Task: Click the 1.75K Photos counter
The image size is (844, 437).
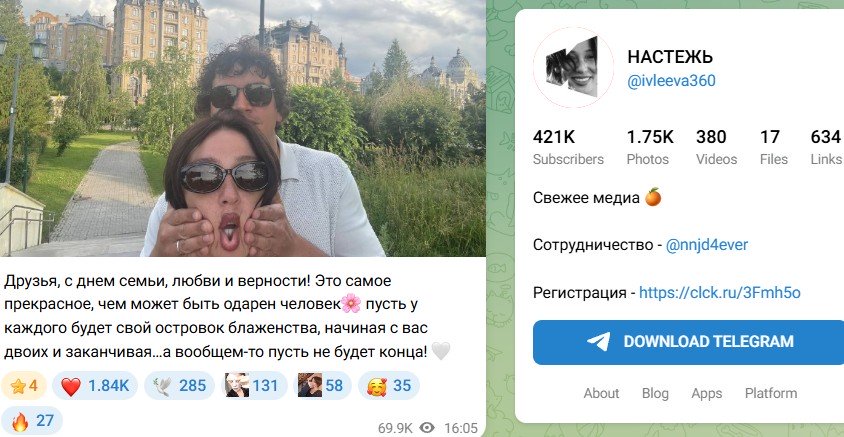Action: click(x=650, y=146)
